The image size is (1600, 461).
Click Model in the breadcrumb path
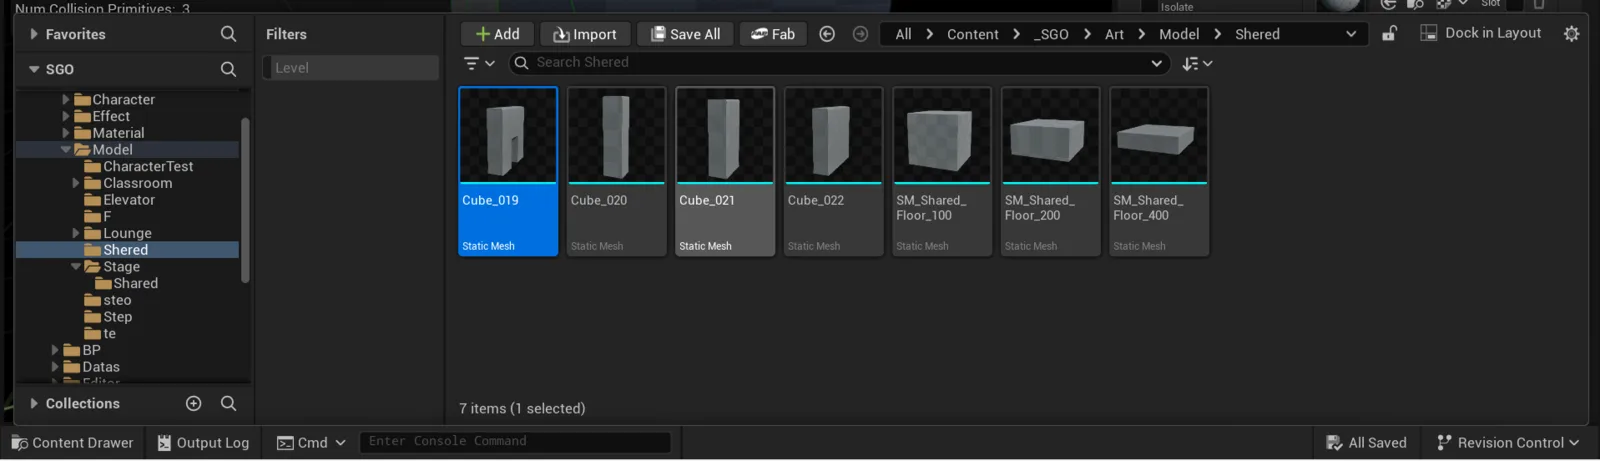click(1179, 34)
